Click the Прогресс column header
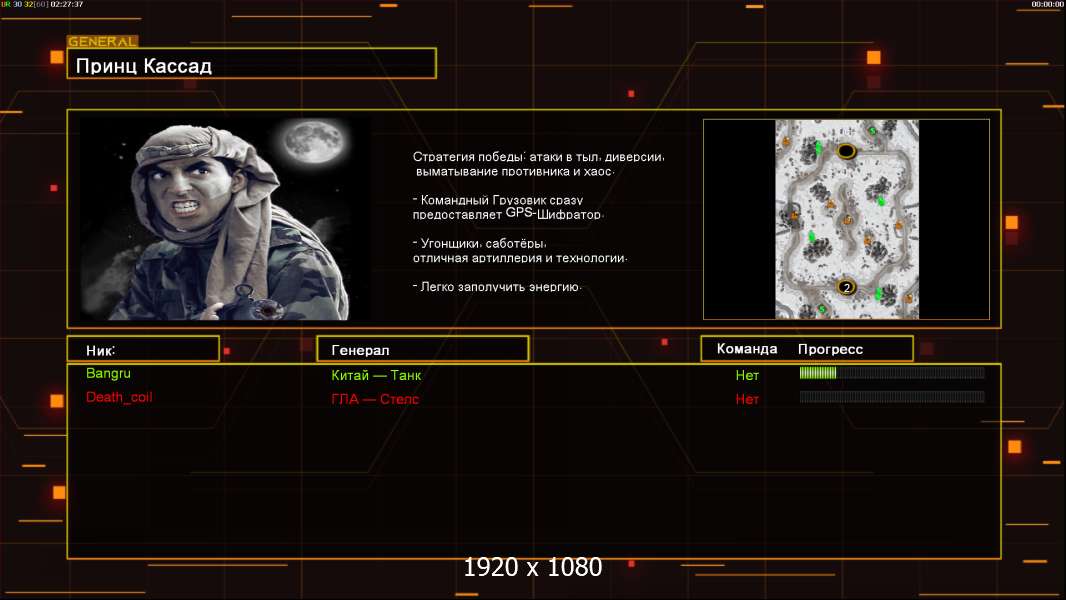1066x600 pixels. pos(830,349)
